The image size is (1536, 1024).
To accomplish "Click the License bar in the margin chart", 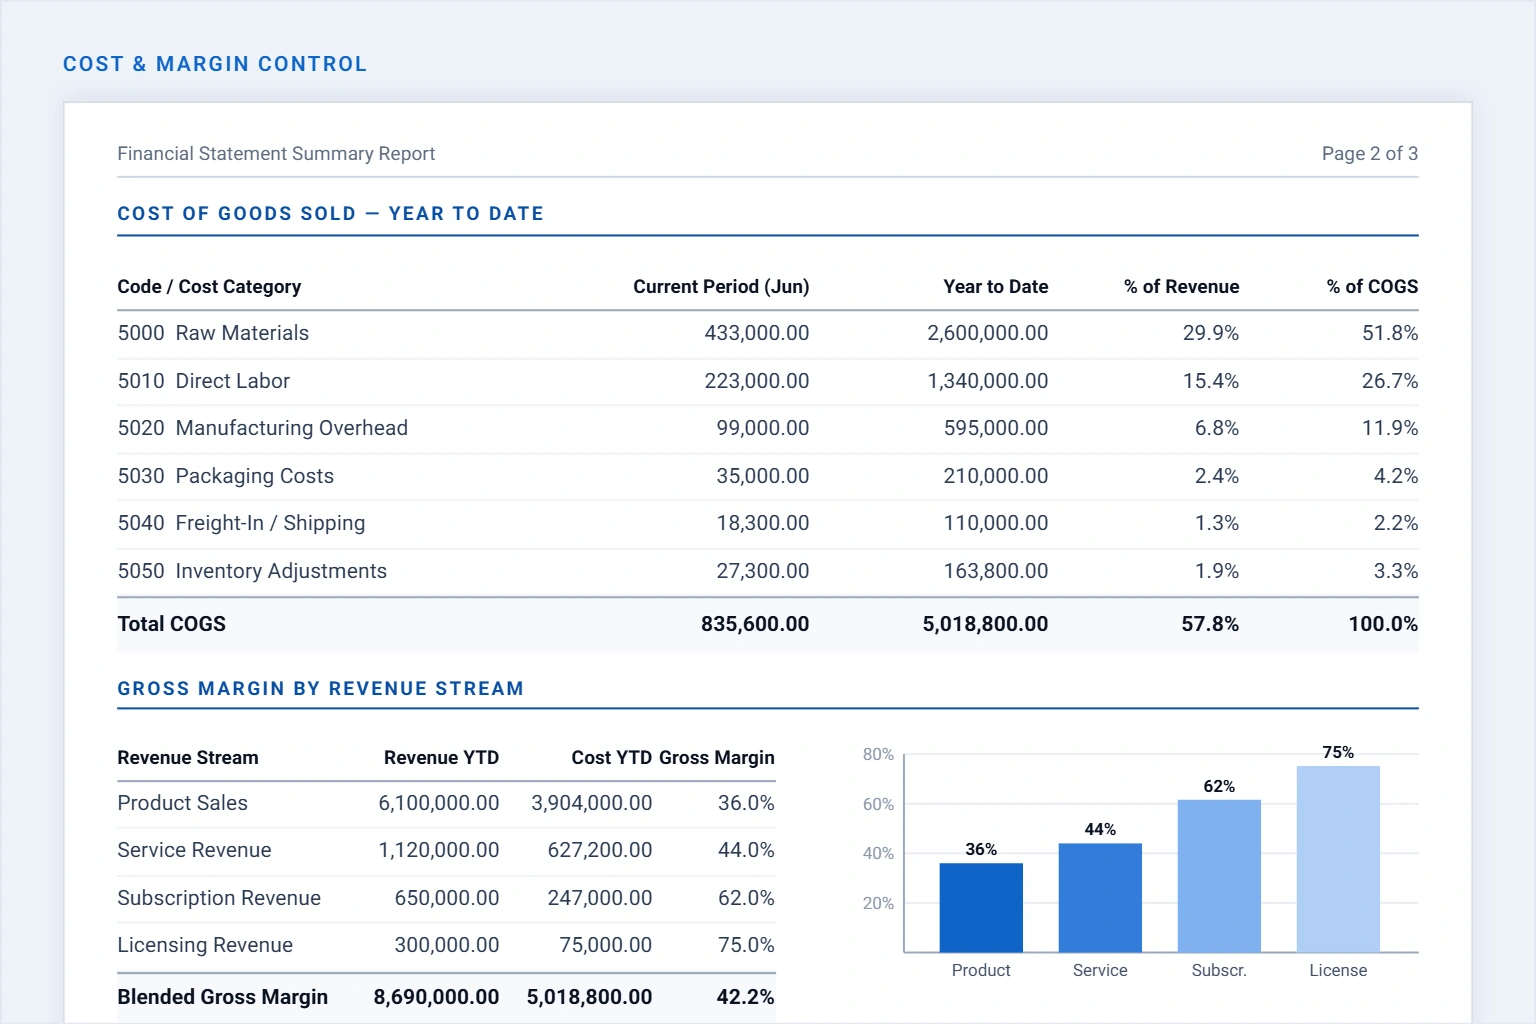I will tap(1338, 859).
